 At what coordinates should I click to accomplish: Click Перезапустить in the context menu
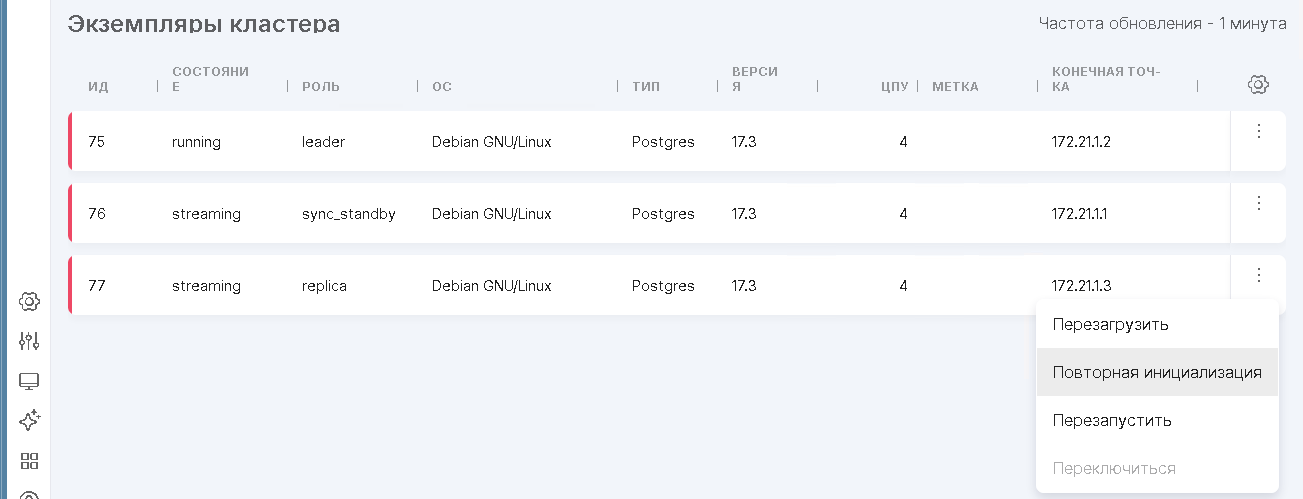pyautogui.click(x=1112, y=420)
